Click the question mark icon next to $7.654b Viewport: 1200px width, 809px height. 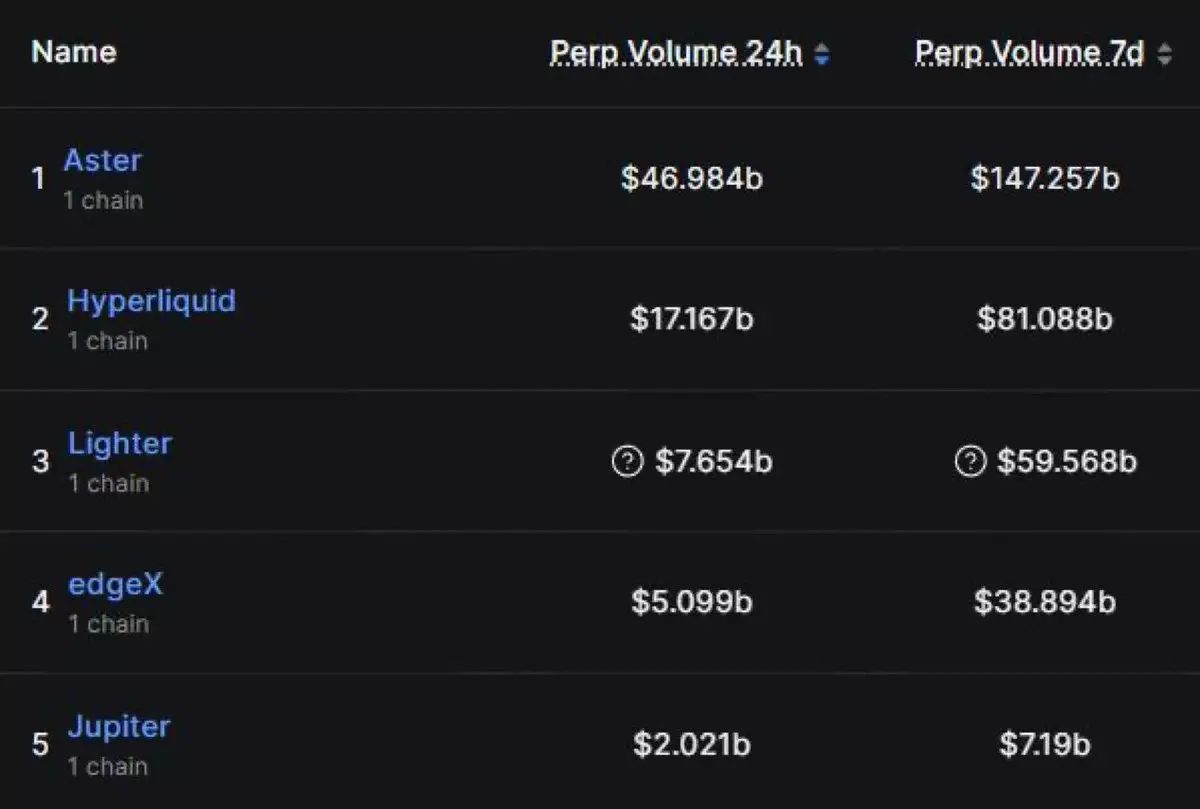[627, 462]
